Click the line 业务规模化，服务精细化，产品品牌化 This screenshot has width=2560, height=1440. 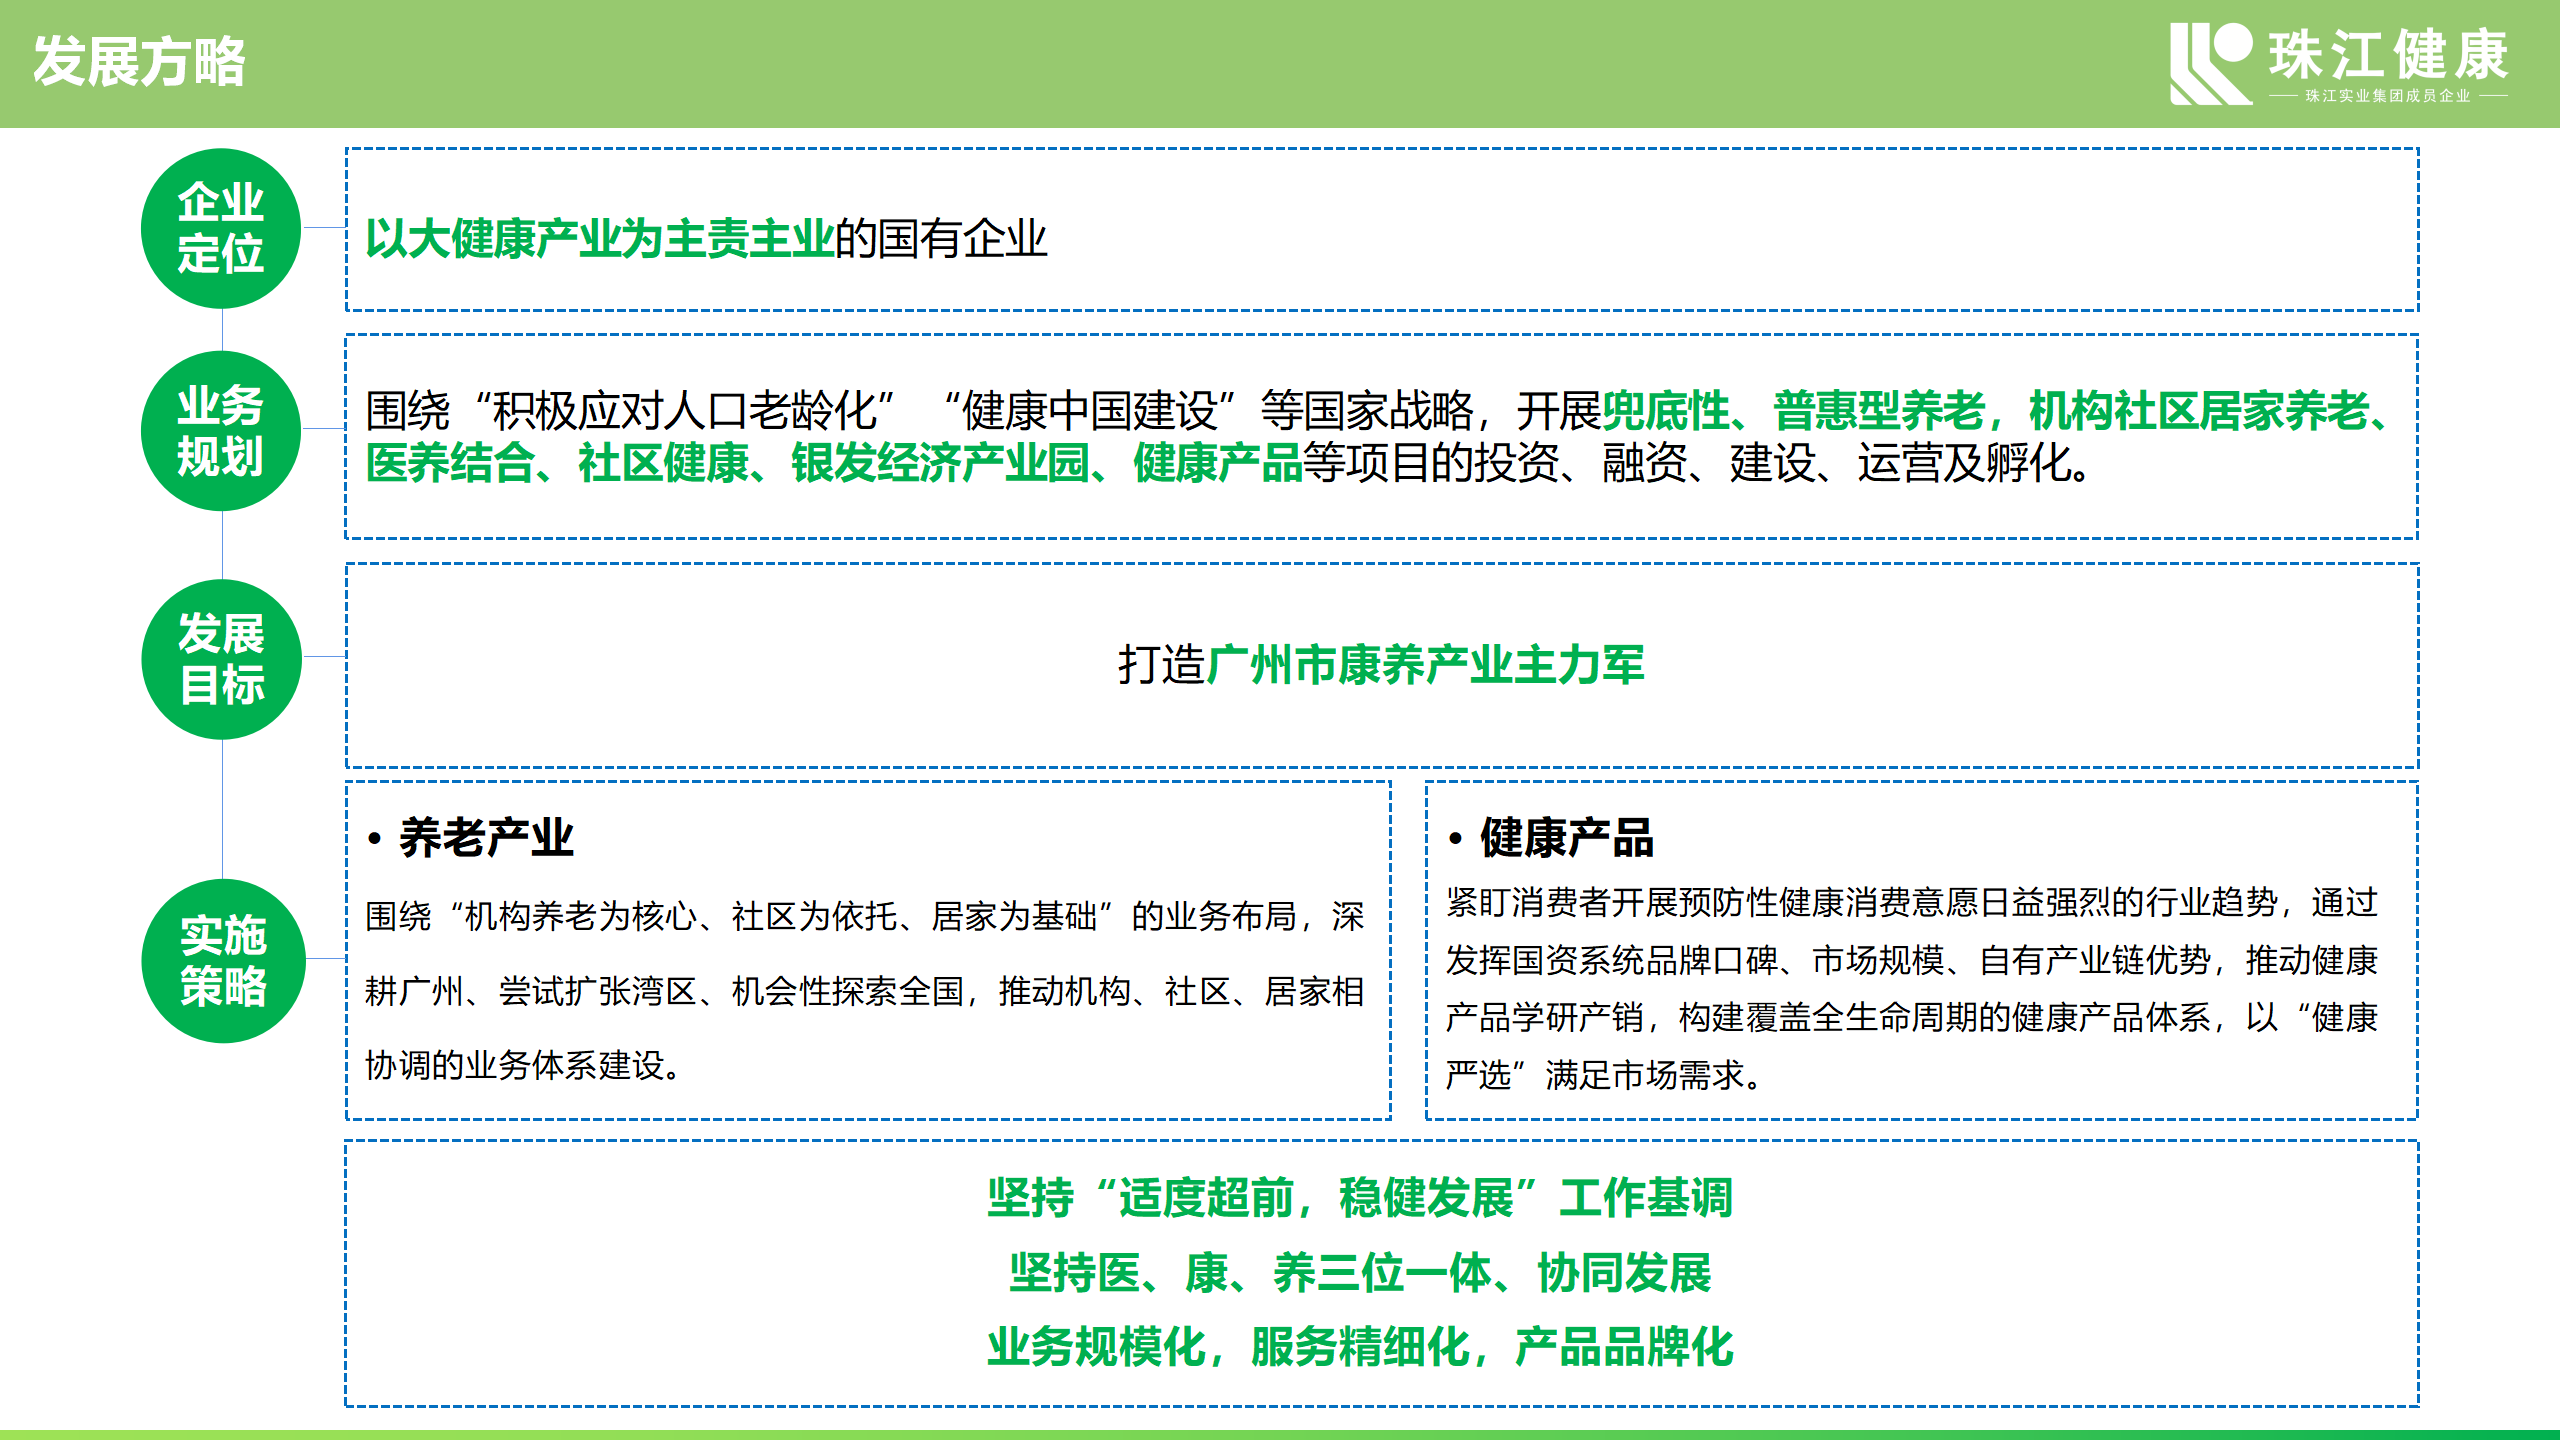1360,1347
